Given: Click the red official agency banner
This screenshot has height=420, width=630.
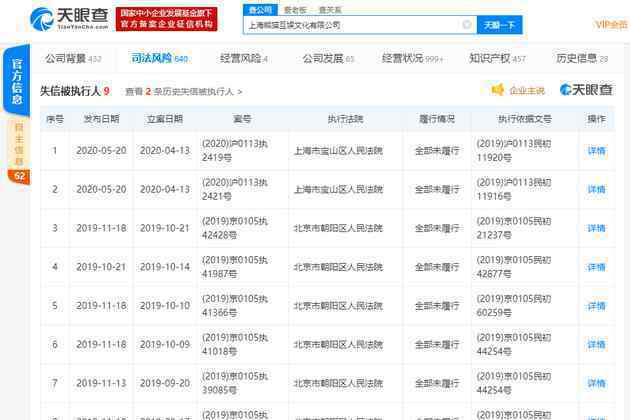Looking at the screenshot, I should coord(166,18).
